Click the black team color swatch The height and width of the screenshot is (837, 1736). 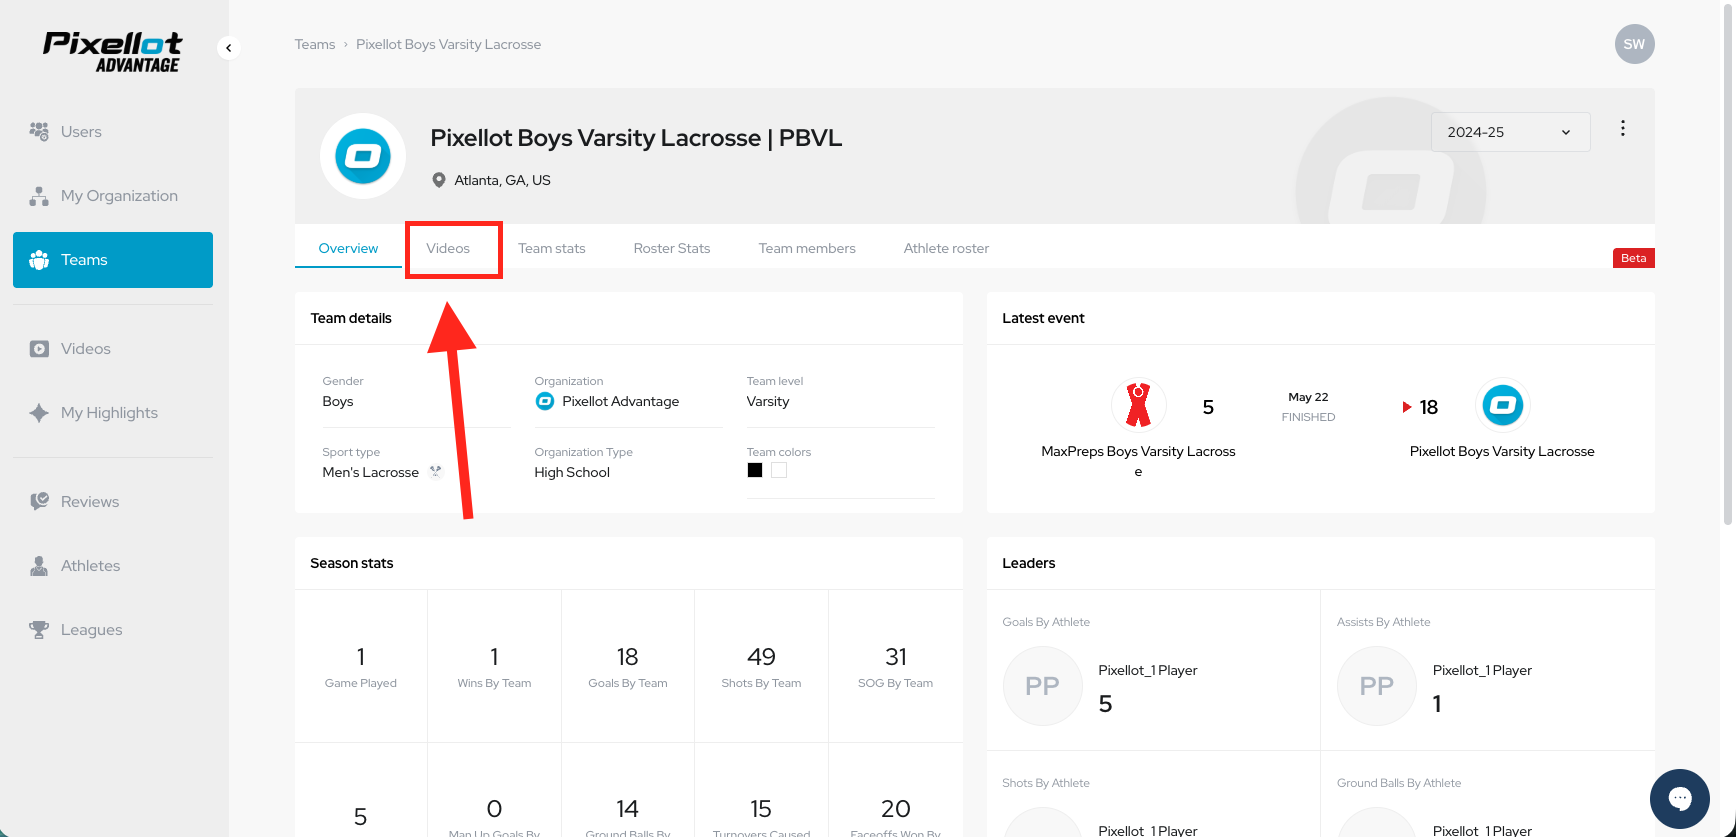point(755,470)
